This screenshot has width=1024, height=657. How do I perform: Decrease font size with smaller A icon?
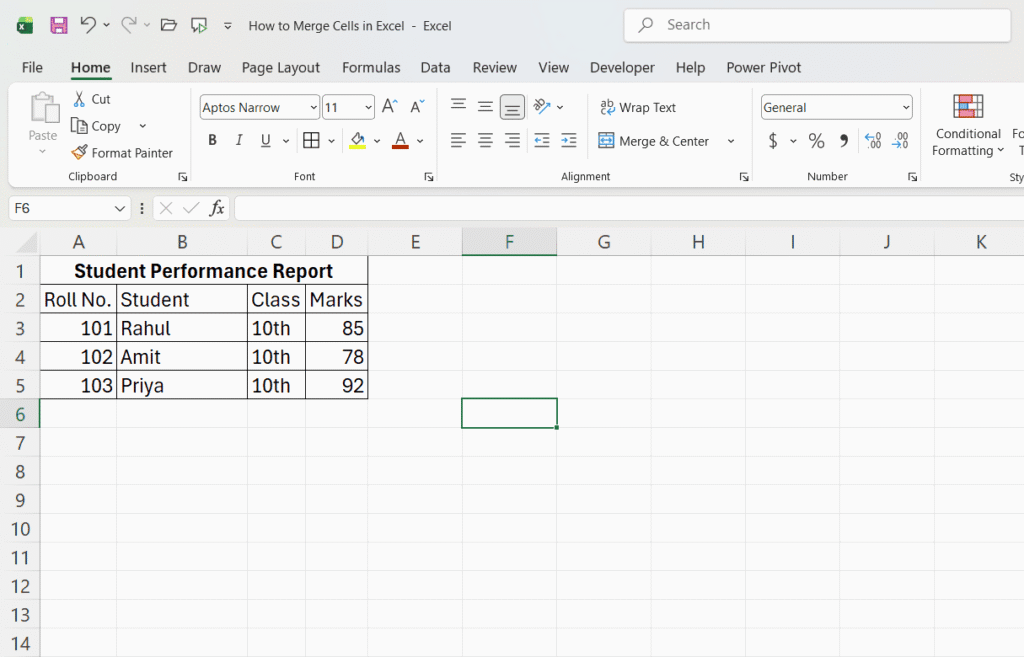[417, 106]
